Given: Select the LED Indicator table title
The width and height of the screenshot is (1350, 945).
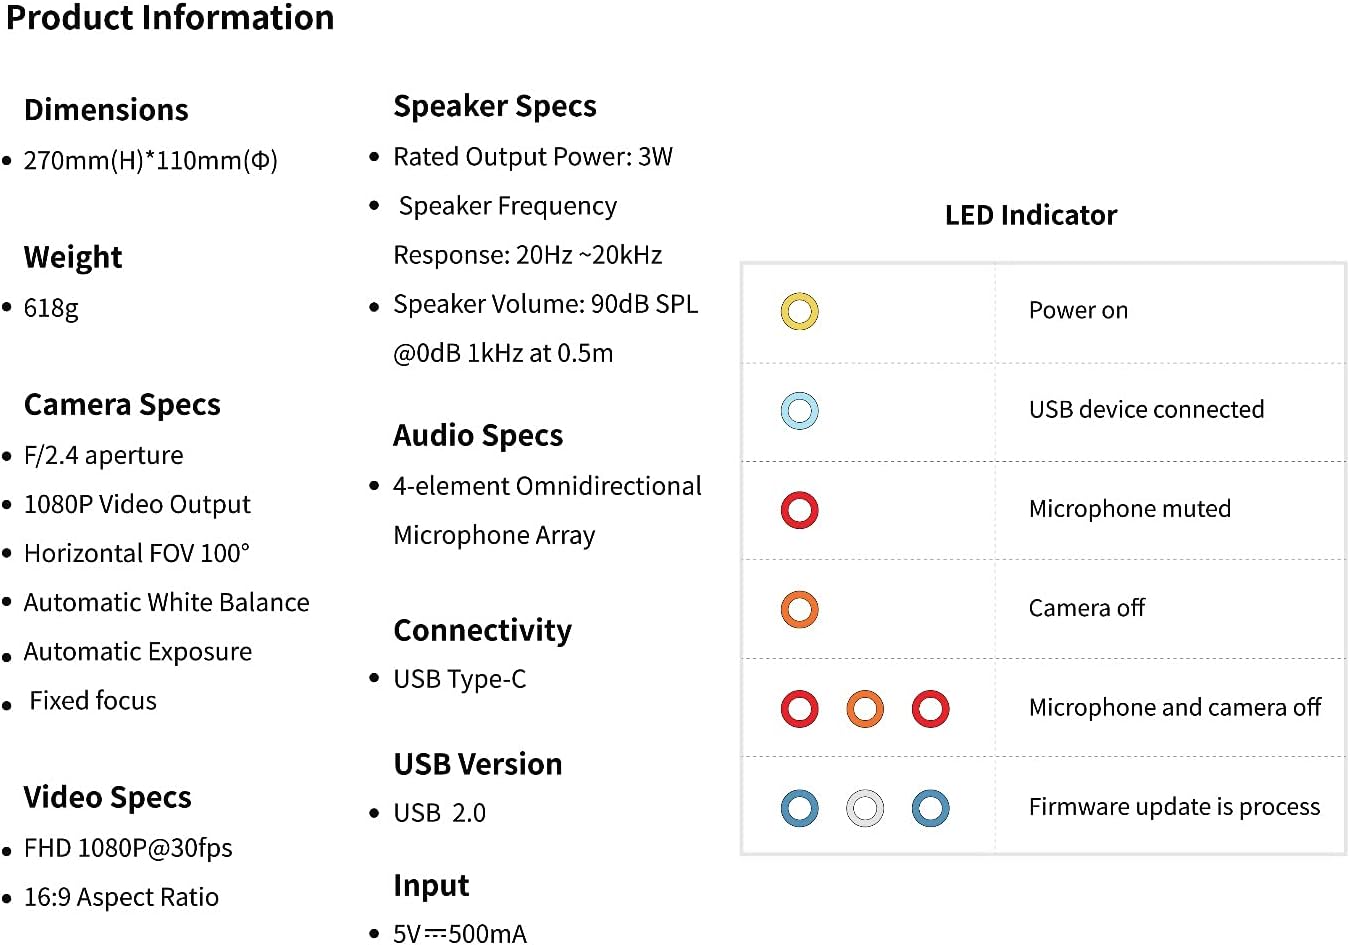Looking at the screenshot, I should [x=1031, y=215].
